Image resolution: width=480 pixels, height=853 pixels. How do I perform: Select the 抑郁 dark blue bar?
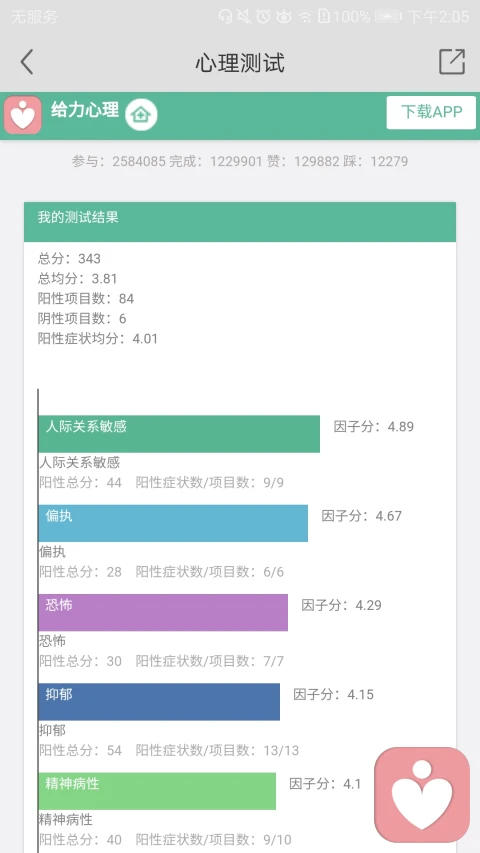pos(159,702)
